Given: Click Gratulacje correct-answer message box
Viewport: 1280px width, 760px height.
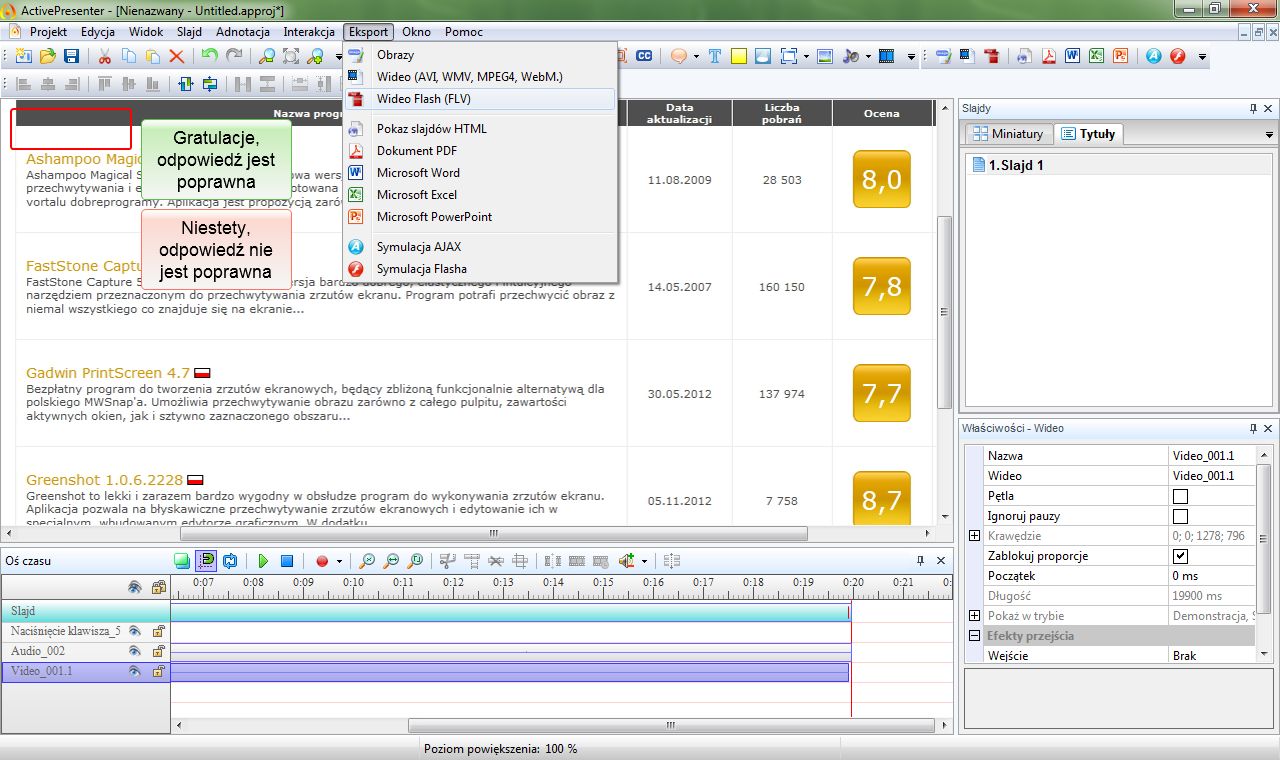Looking at the screenshot, I should coord(216,160).
